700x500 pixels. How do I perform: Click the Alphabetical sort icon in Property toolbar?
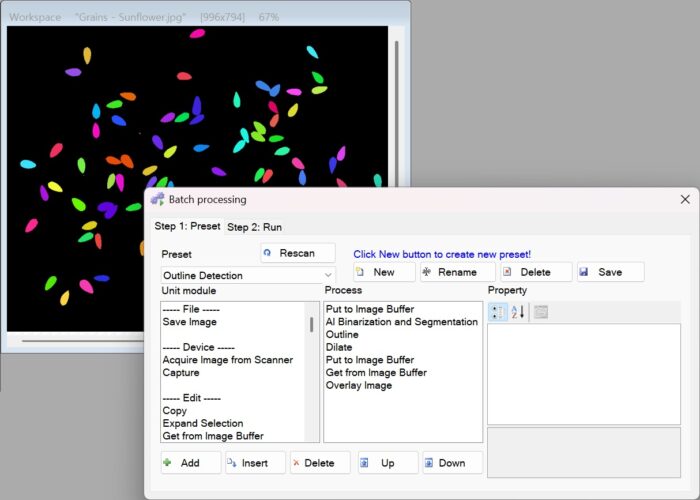518,312
